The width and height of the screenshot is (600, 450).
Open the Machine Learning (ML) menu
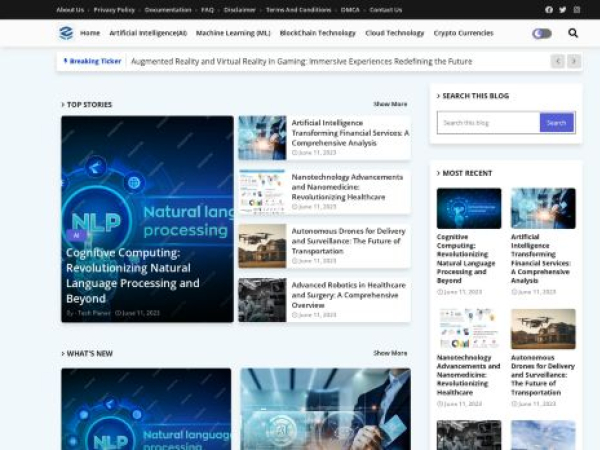233,33
